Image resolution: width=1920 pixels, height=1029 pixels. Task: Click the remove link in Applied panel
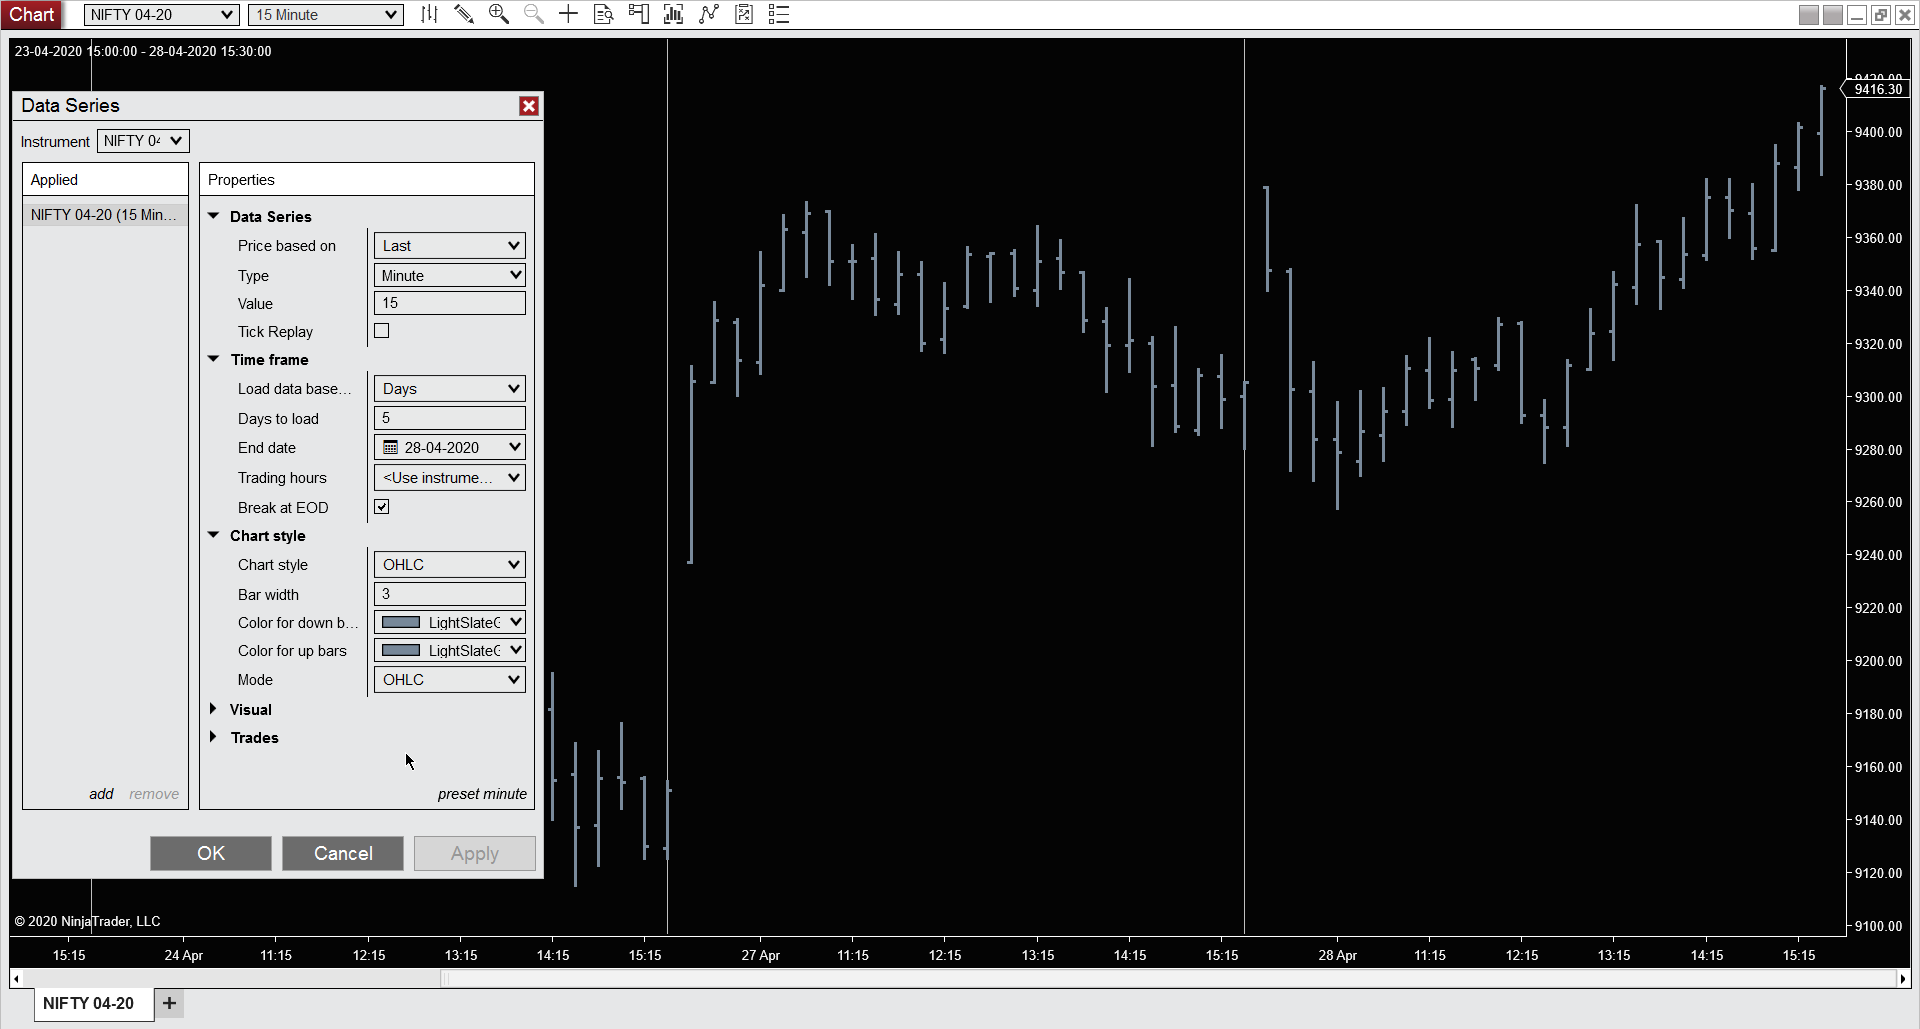coord(154,794)
